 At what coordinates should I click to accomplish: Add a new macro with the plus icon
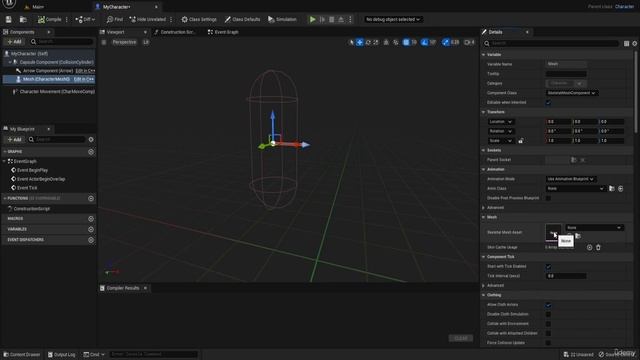(91, 219)
